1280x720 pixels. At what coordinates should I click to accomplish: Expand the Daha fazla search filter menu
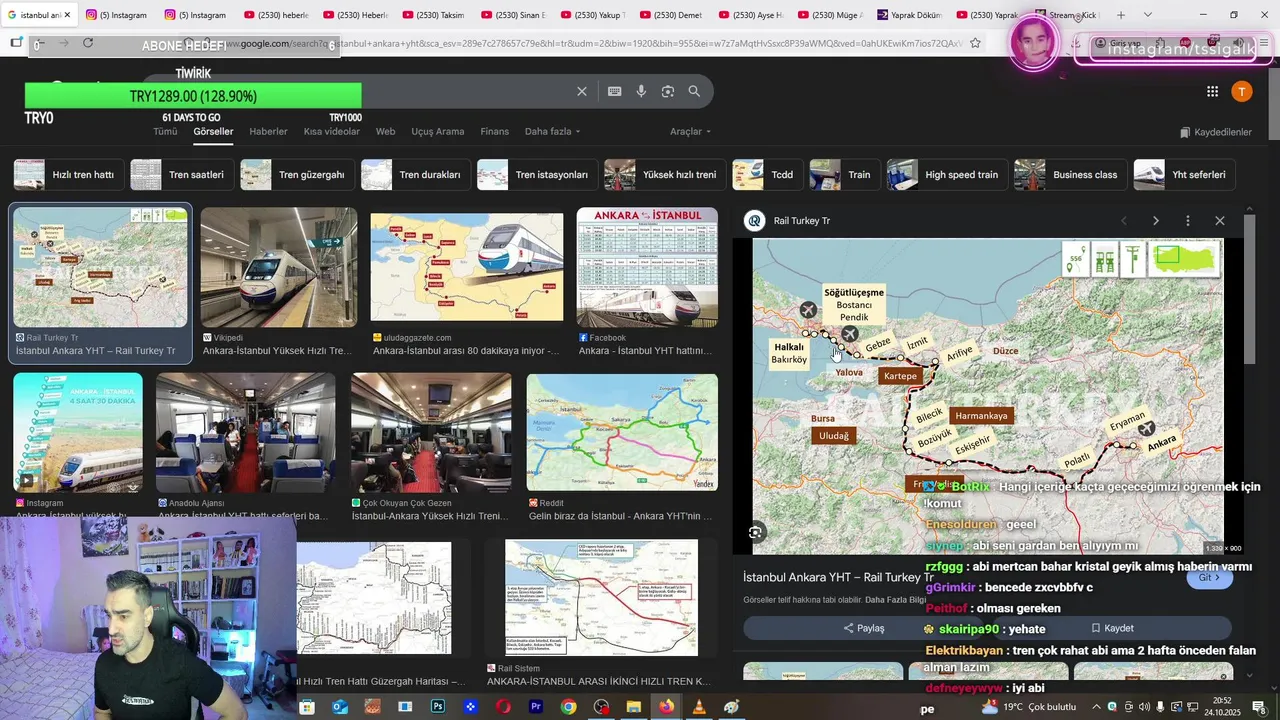(552, 131)
